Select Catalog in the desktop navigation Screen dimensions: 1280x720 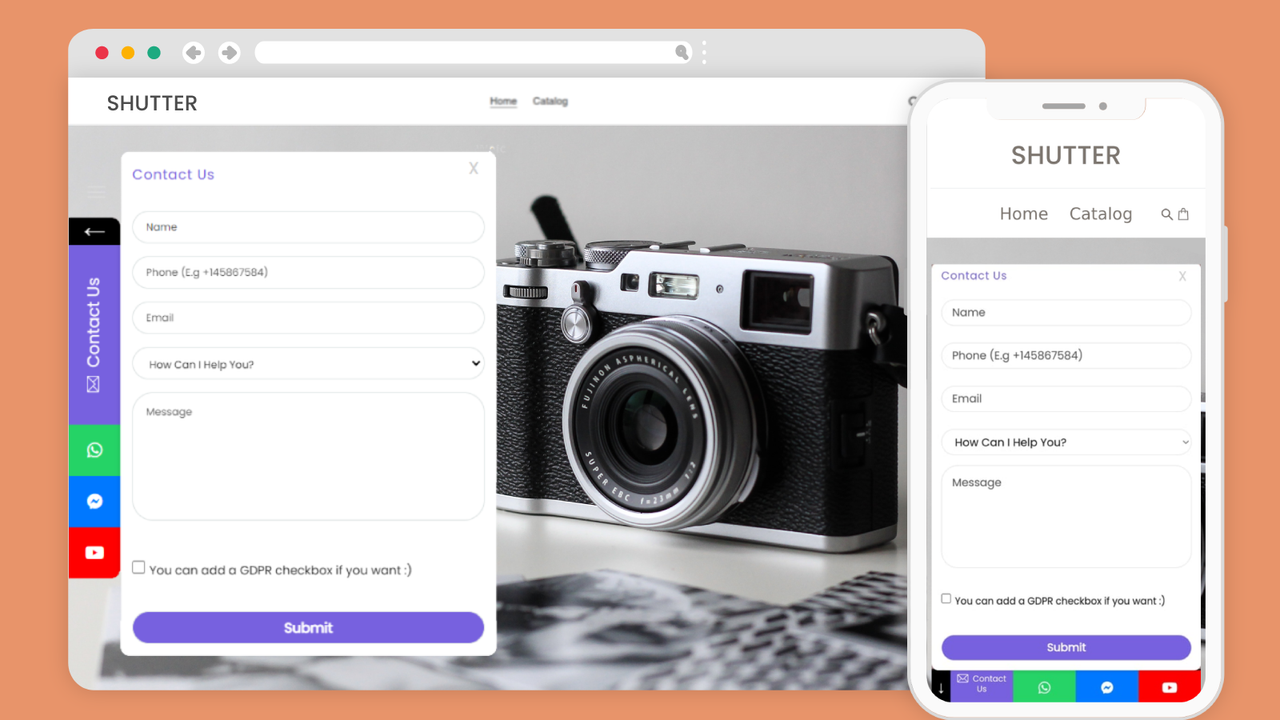click(x=551, y=101)
